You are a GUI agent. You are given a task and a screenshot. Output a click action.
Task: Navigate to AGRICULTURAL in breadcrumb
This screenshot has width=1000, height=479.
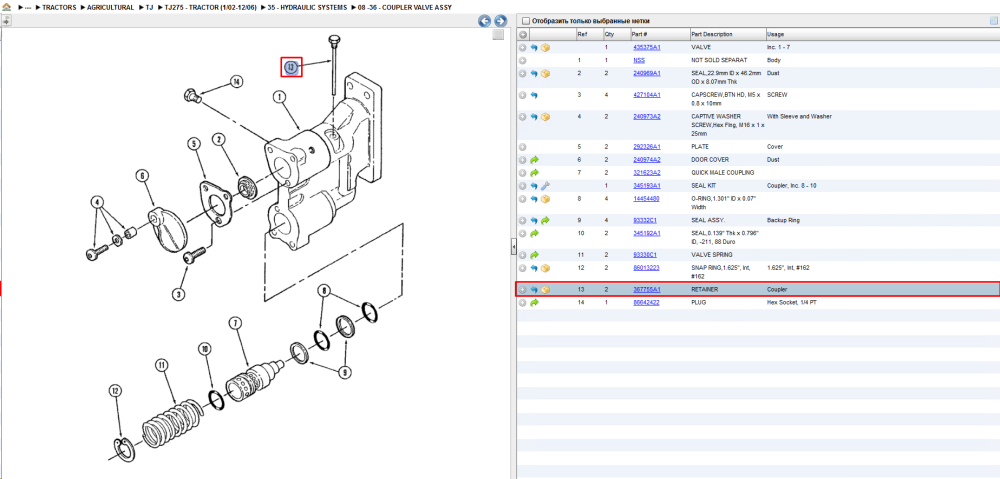110,8
